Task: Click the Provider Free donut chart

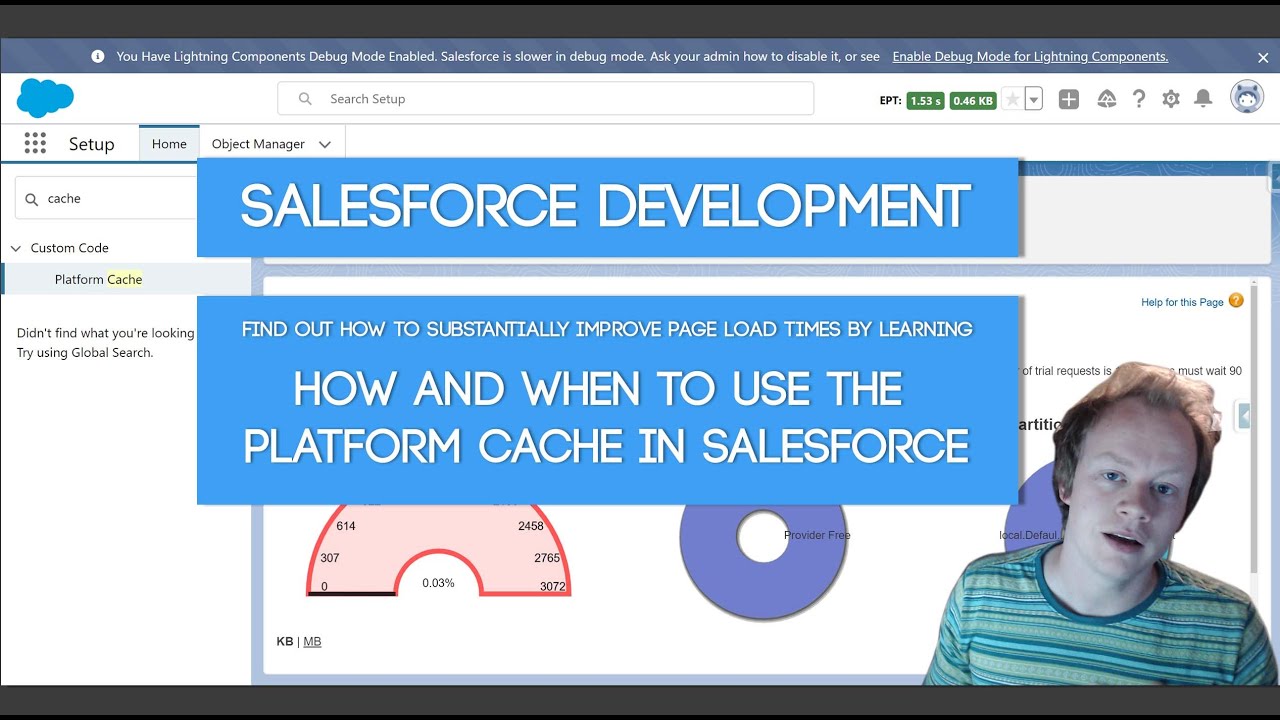Action: (762, 538)
